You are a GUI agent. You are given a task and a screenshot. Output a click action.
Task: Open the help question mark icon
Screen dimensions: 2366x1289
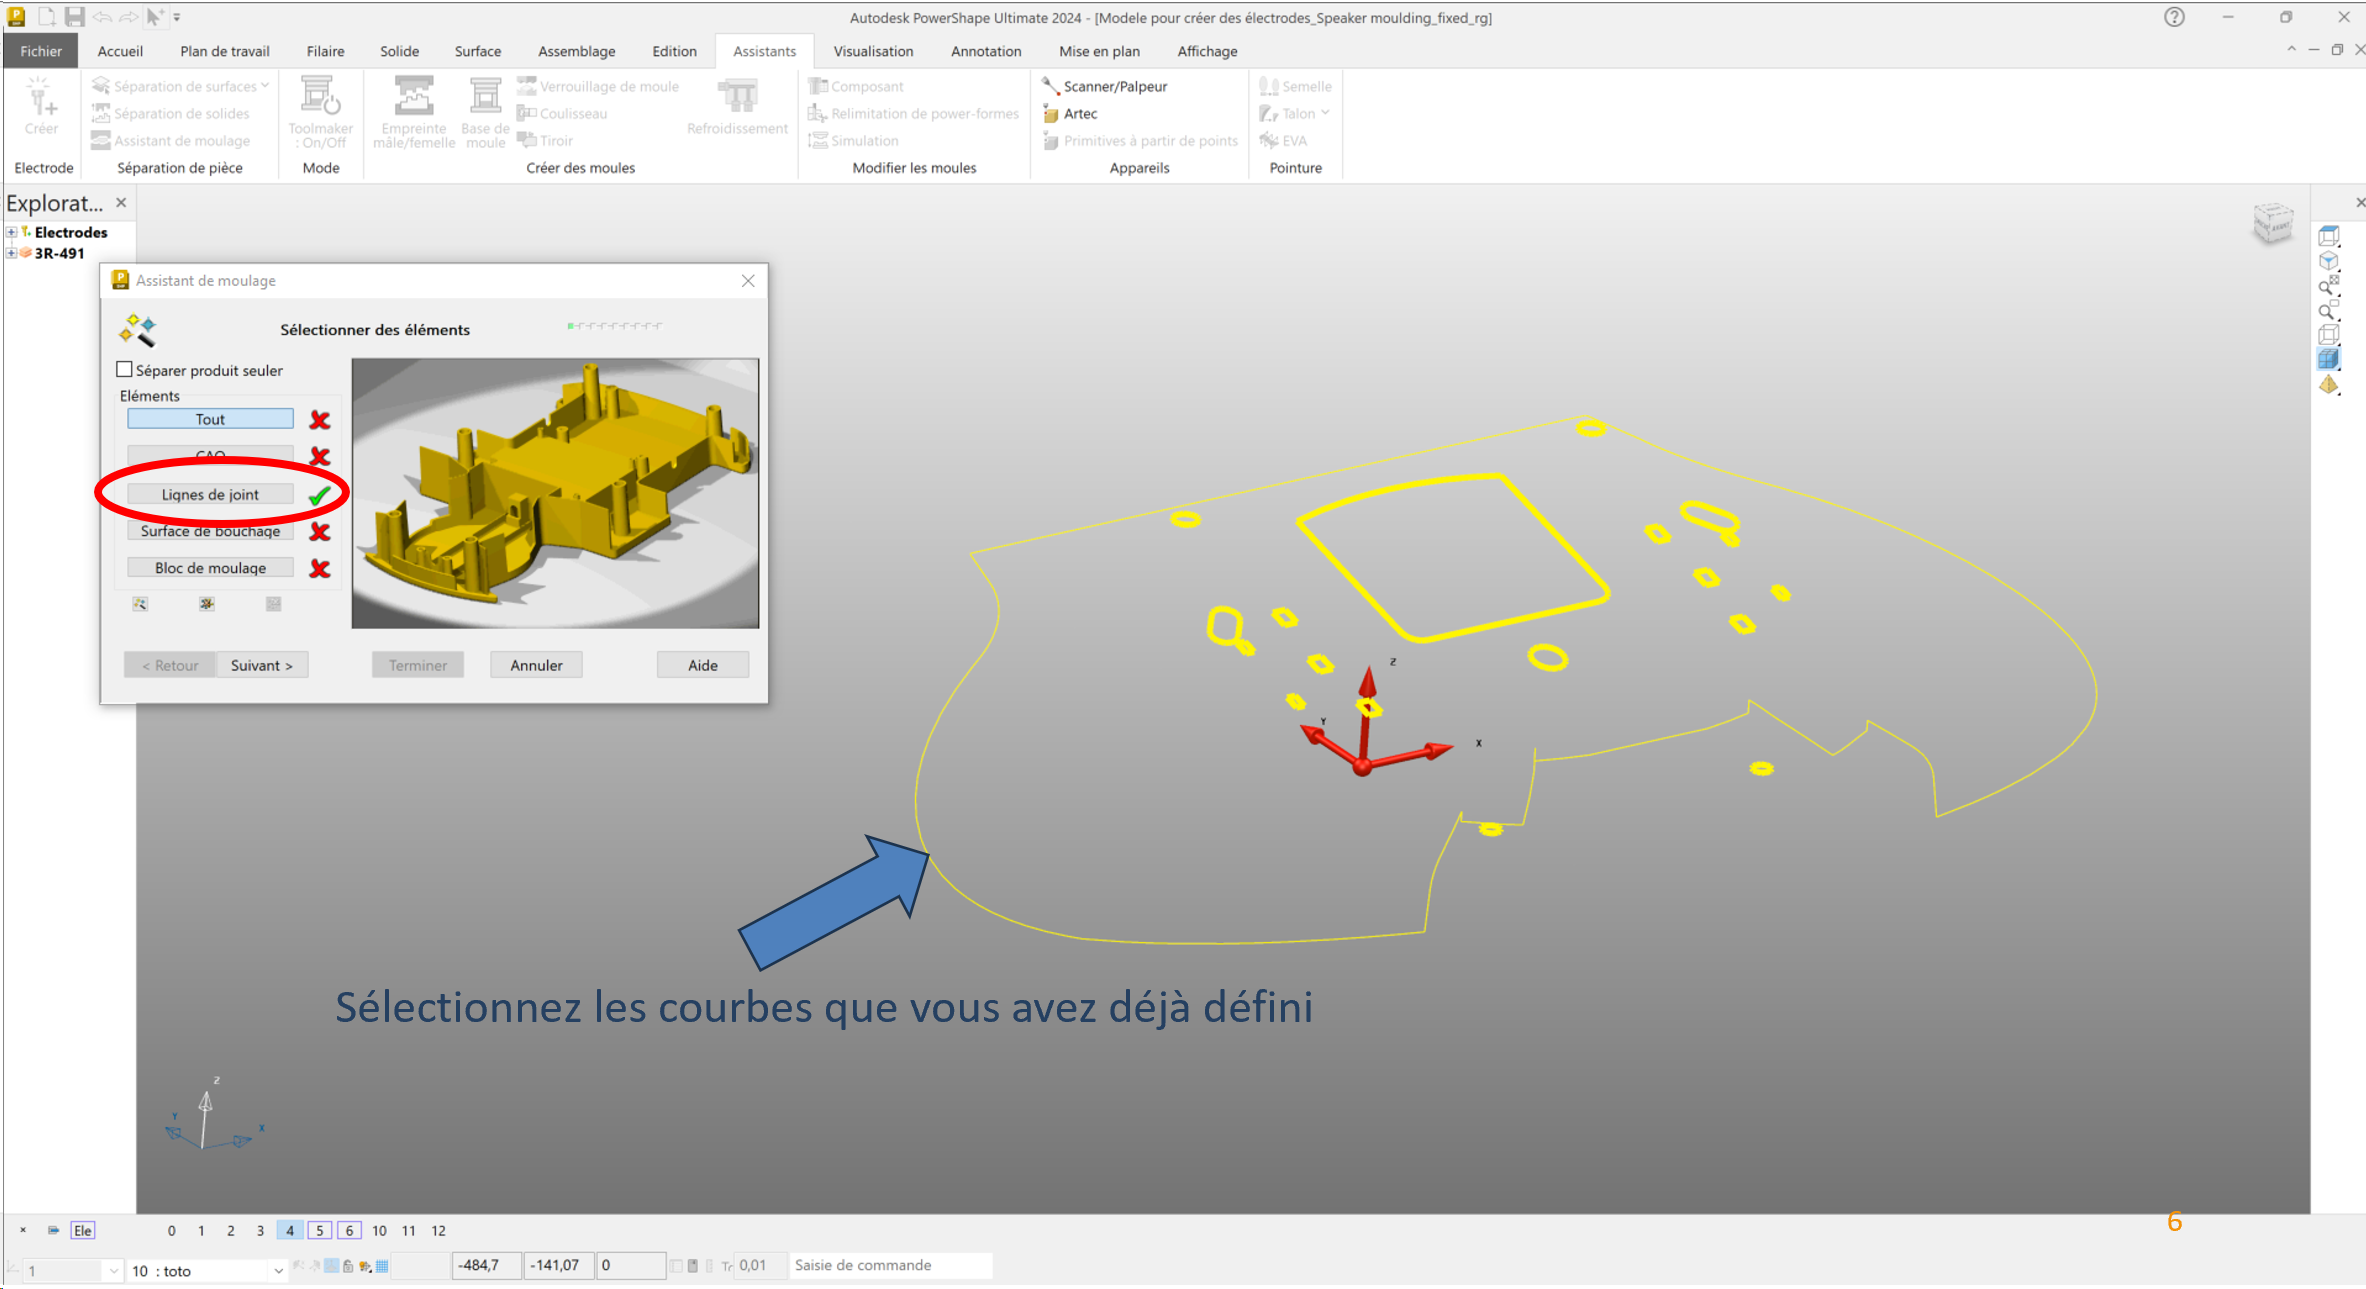[2174, 17]
